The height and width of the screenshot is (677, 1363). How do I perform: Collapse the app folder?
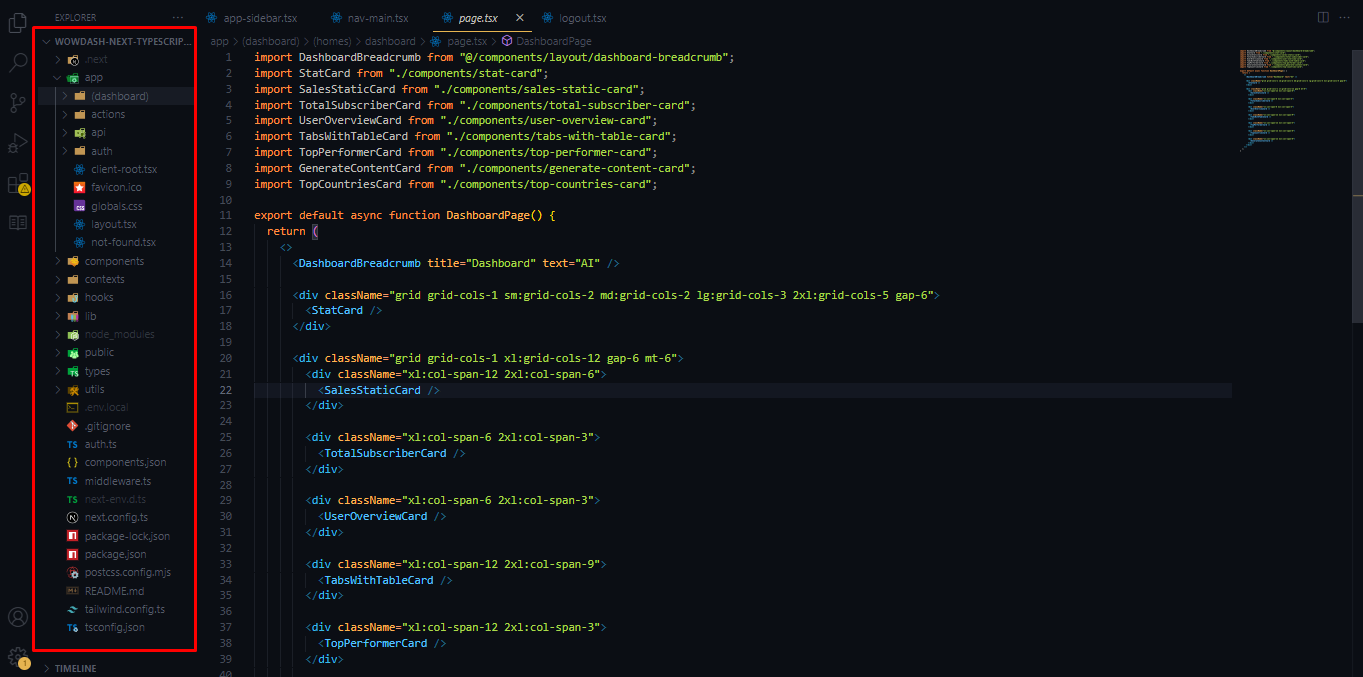tap(57, 77)
